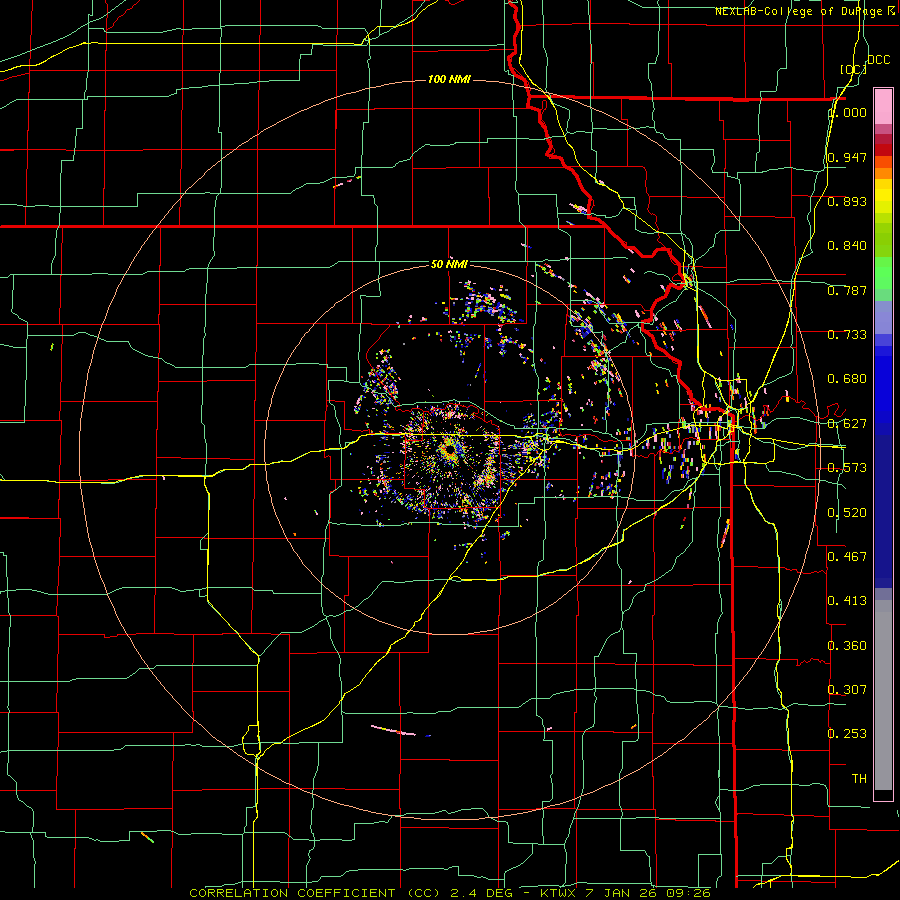This screenshot has height=900, width=900.
Task: Select the 0.893 scale value
Action: click(847, 201)
